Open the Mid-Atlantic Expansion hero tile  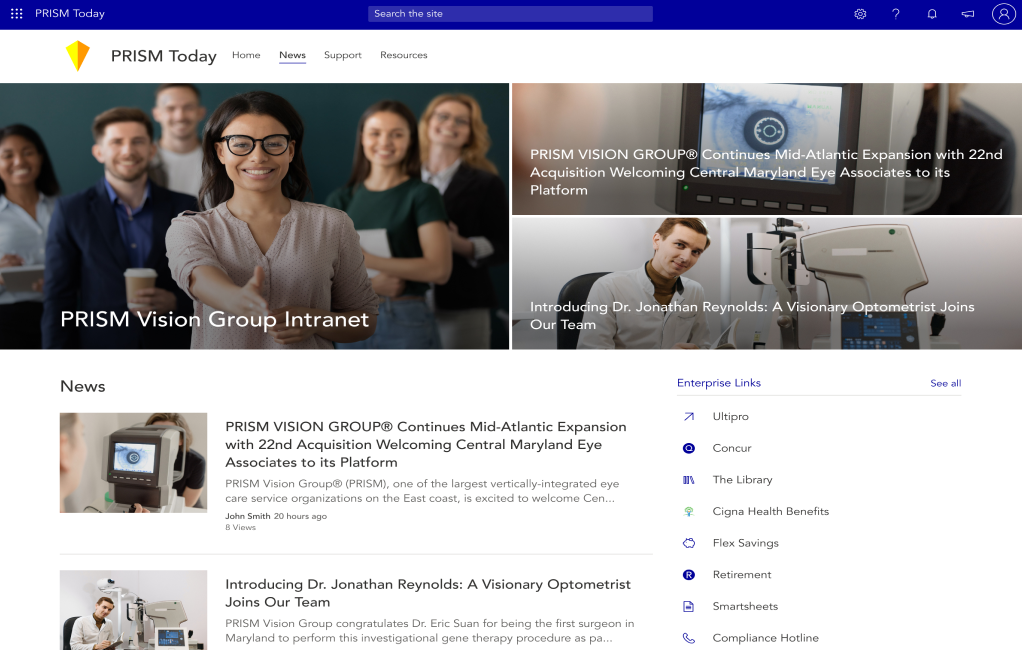pos(766,149)
